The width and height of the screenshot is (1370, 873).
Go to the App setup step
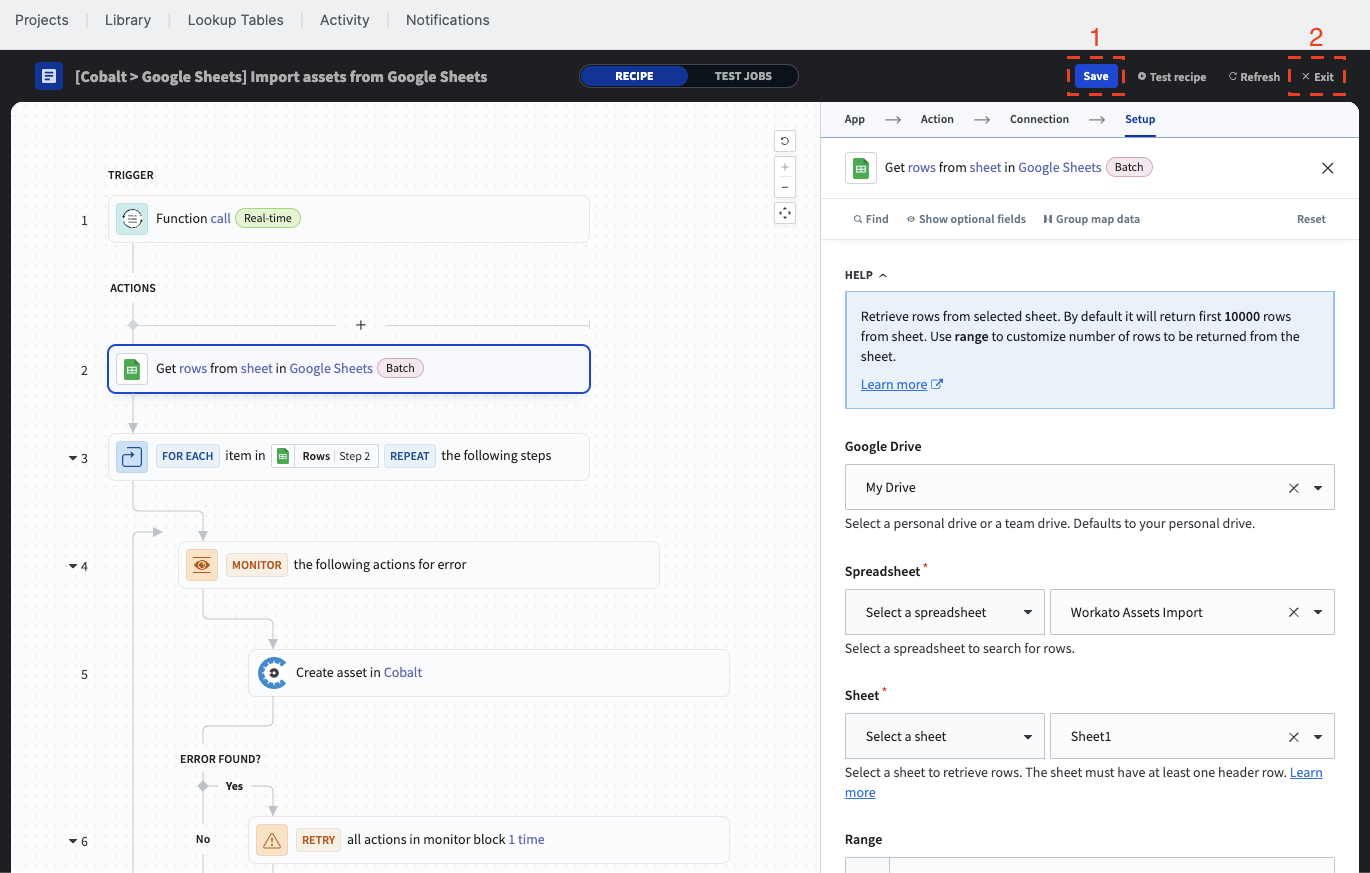tap(855, 119)
